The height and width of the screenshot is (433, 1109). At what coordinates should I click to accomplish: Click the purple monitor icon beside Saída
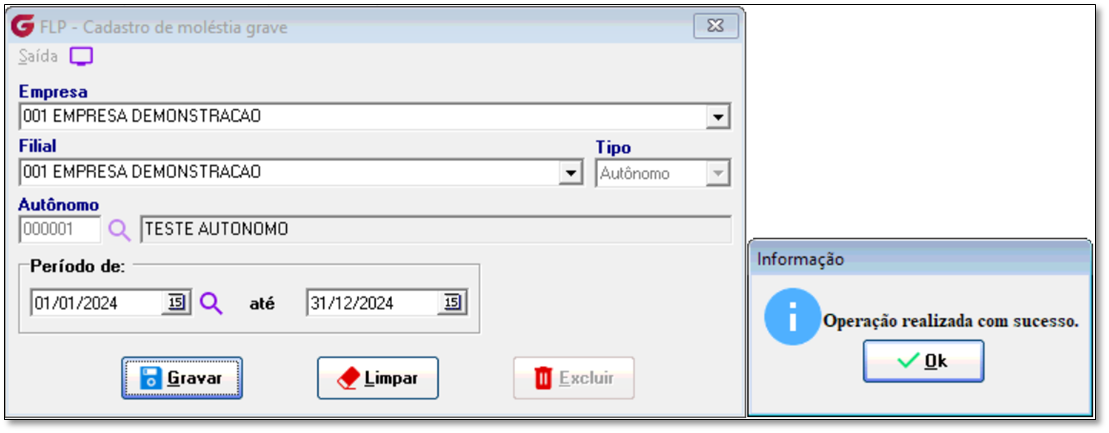coord(81,57)
